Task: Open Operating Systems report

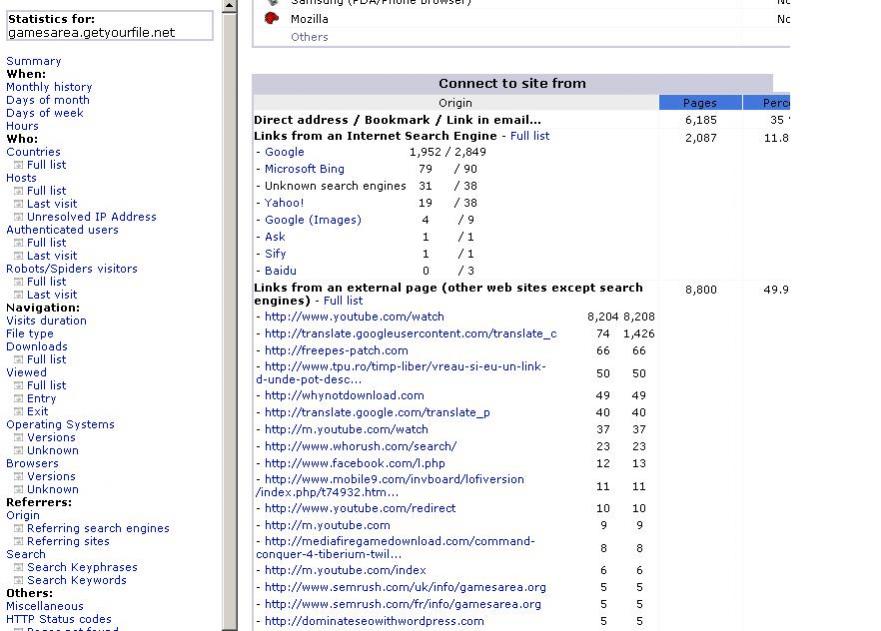Action: (60, 424)
